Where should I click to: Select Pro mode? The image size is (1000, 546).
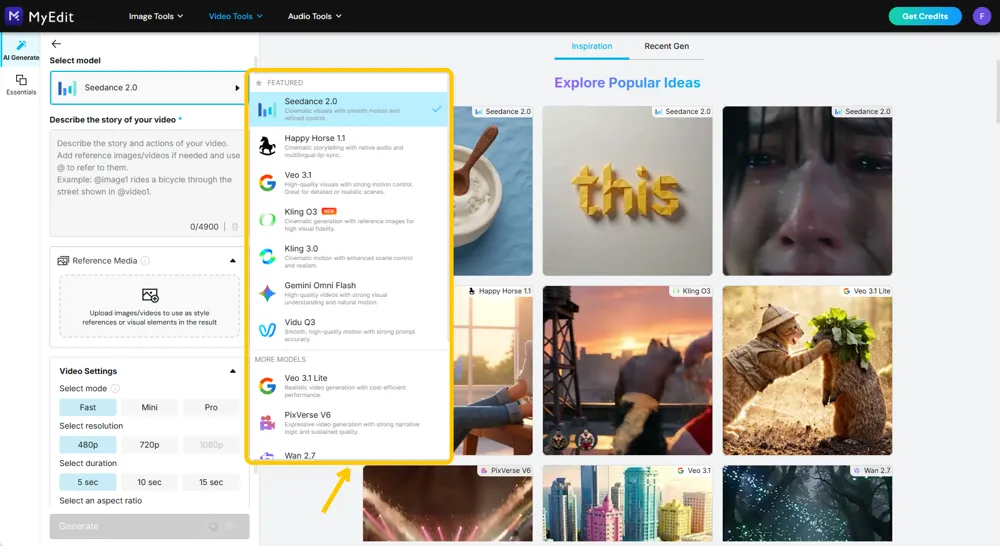click(211, 408)
